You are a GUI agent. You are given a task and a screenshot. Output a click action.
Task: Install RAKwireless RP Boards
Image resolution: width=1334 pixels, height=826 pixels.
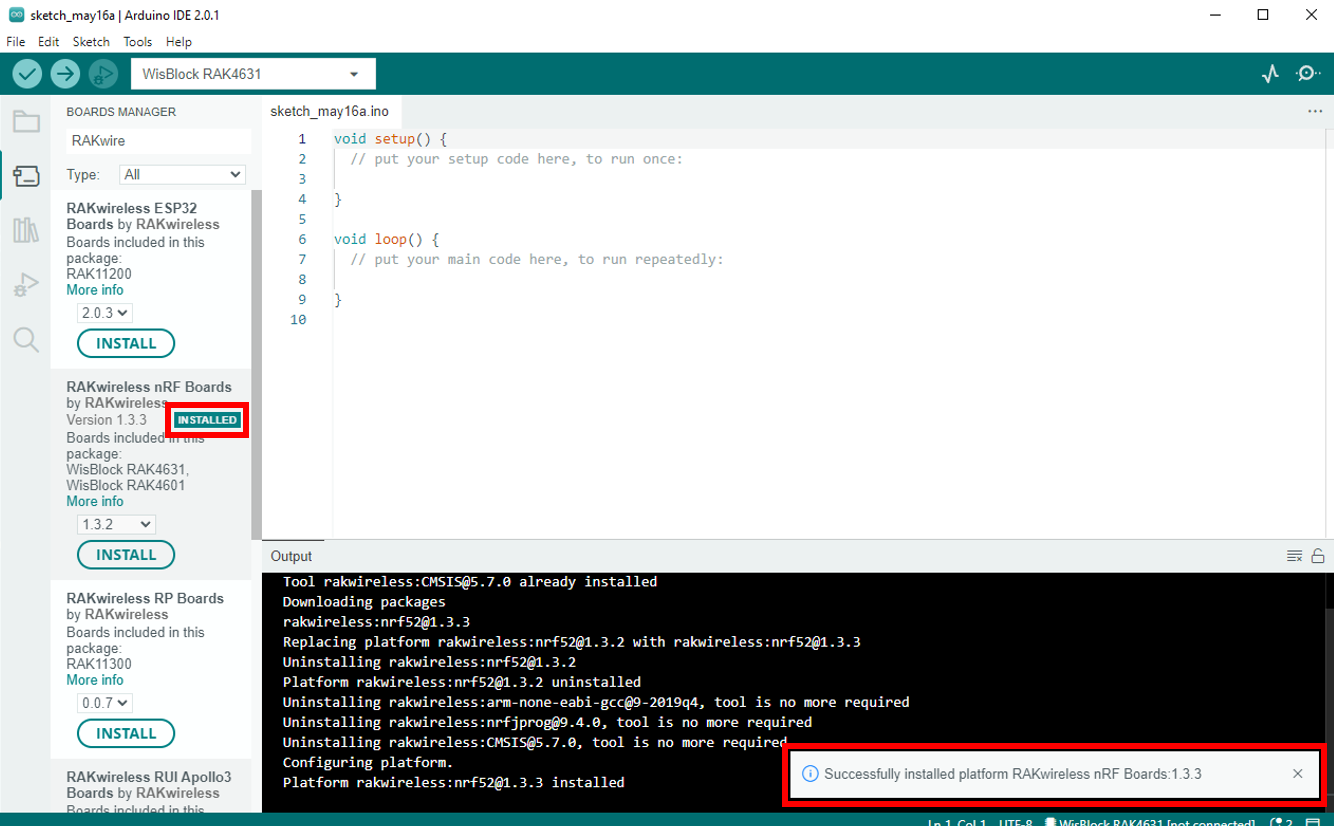pyautogui.click(x=126, y=733)
